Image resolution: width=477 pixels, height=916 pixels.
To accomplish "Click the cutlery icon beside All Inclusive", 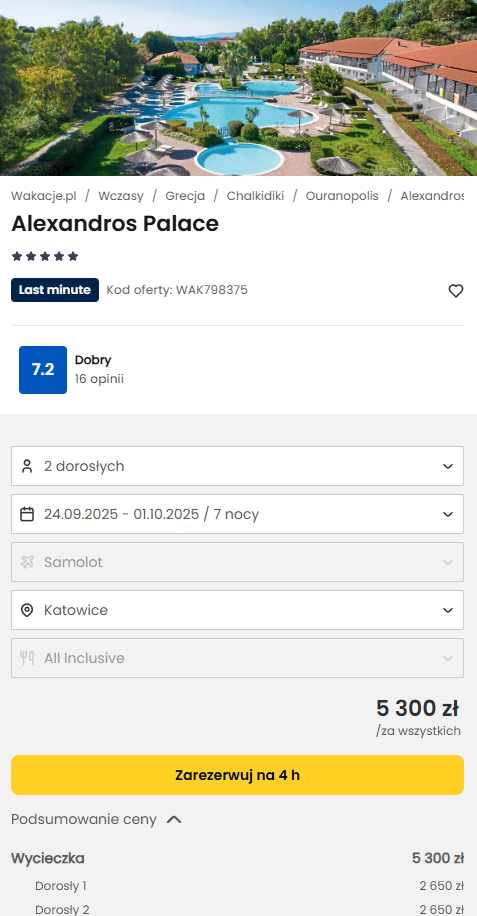I will [x=27, y=658].
